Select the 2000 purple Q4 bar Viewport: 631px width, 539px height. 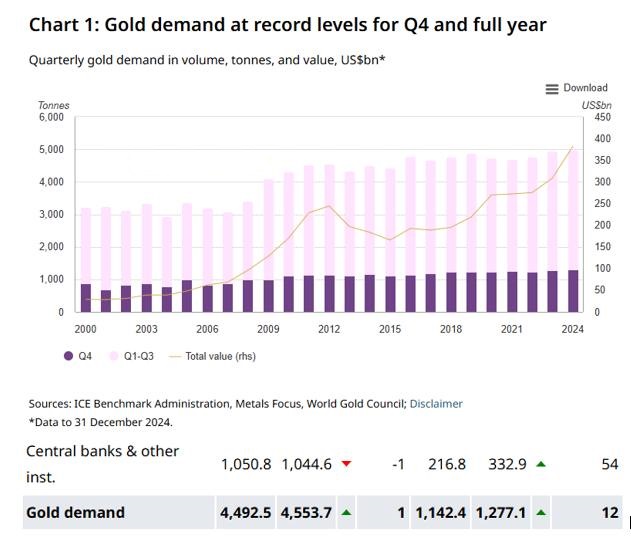point(86,297)
